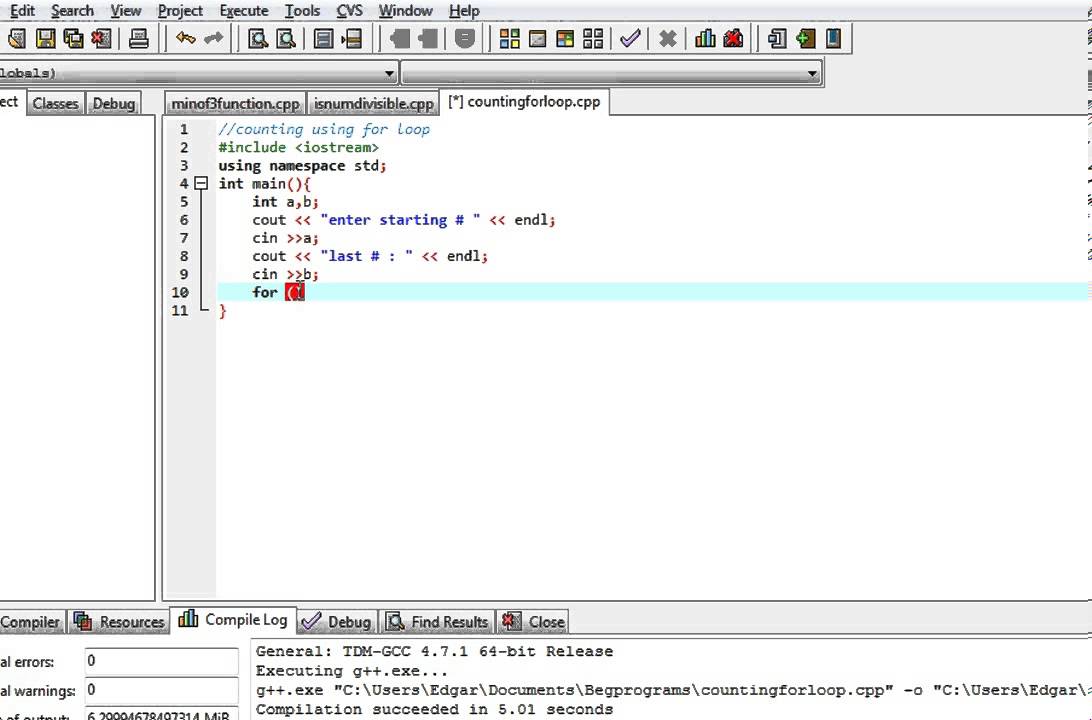
Task: Click the Goto function toolbar icon
Action: pos(323,38)
